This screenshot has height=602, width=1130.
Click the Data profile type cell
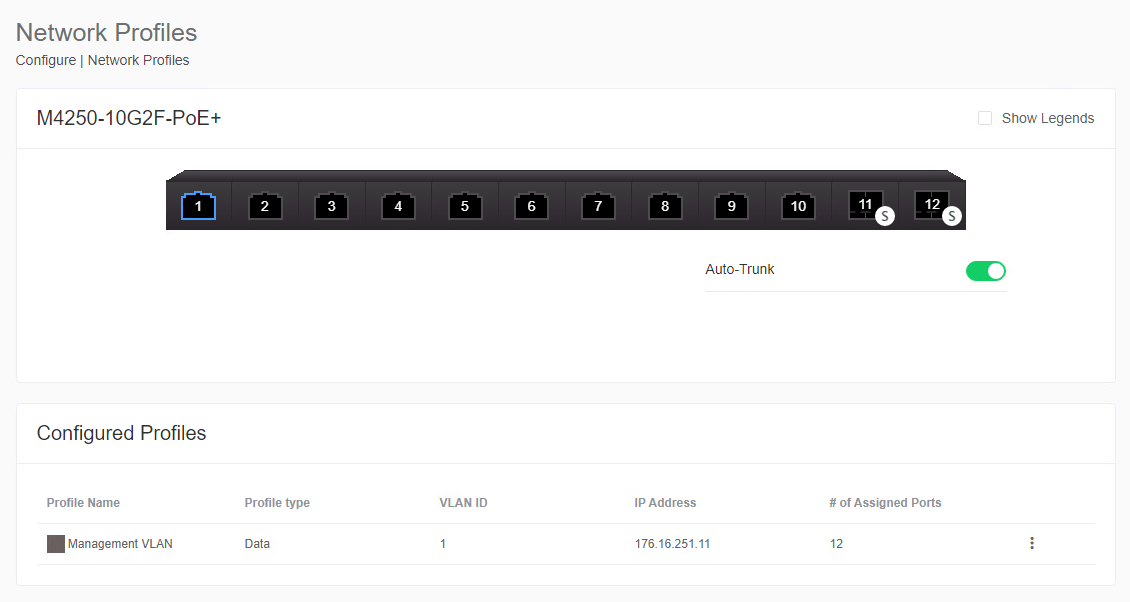pyautogui.click(x=257, y=544)
